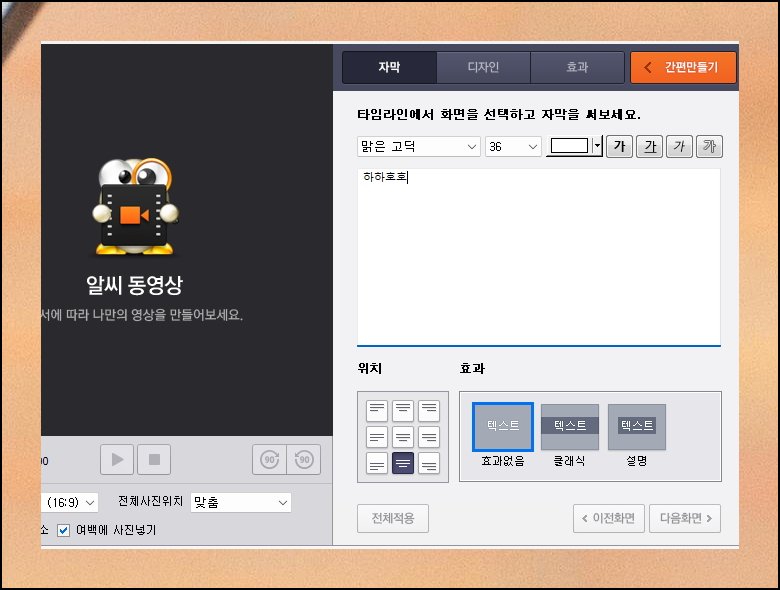Select the 설명 text effect

coord(637,427)
